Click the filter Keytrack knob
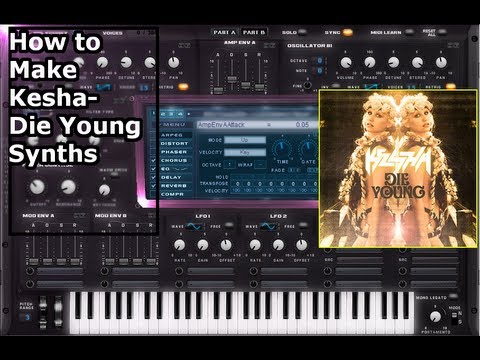 tap(104, 190)
